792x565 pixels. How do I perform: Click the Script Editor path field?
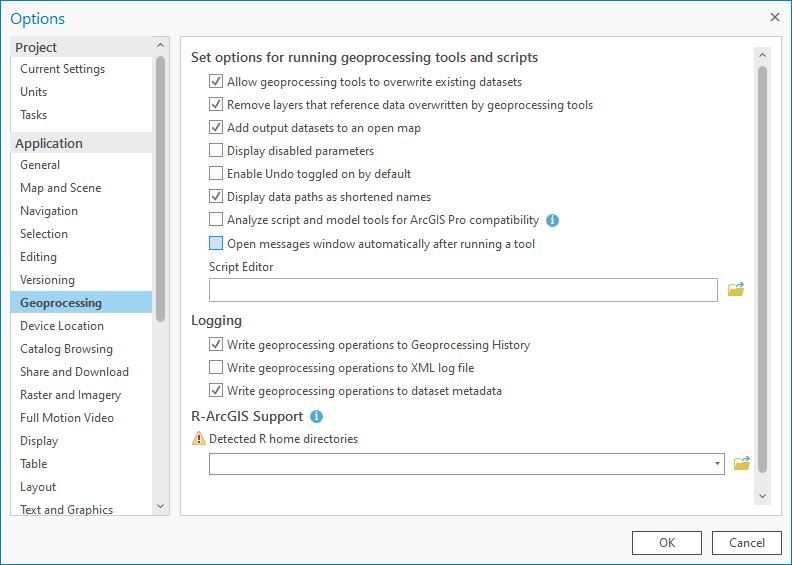(x=463, y=290)
